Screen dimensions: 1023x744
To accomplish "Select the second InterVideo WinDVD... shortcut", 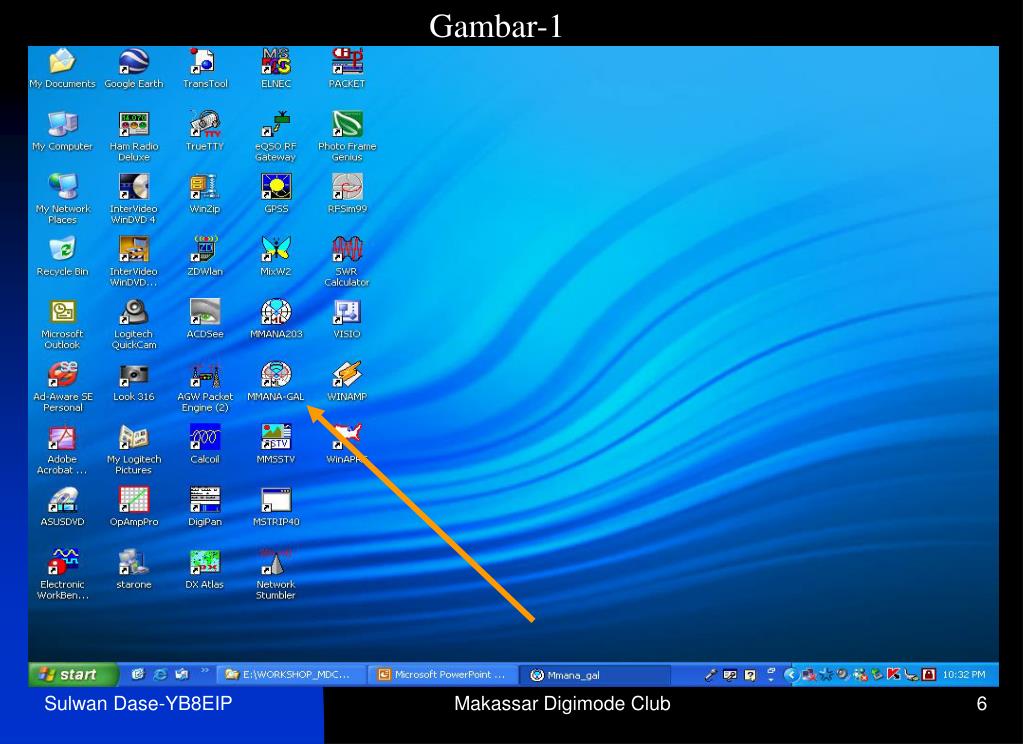I will [134, 262].
